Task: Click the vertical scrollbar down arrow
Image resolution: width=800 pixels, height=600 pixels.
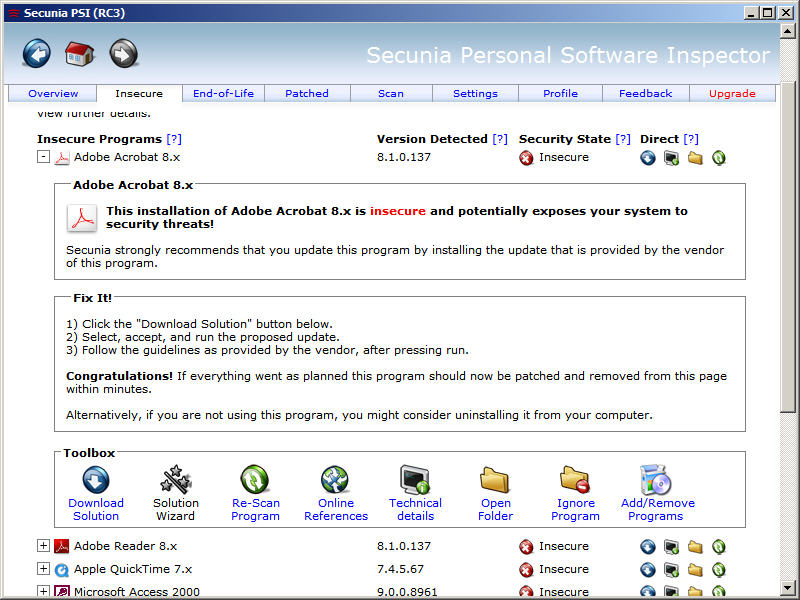Action: [x=791, y=589]
